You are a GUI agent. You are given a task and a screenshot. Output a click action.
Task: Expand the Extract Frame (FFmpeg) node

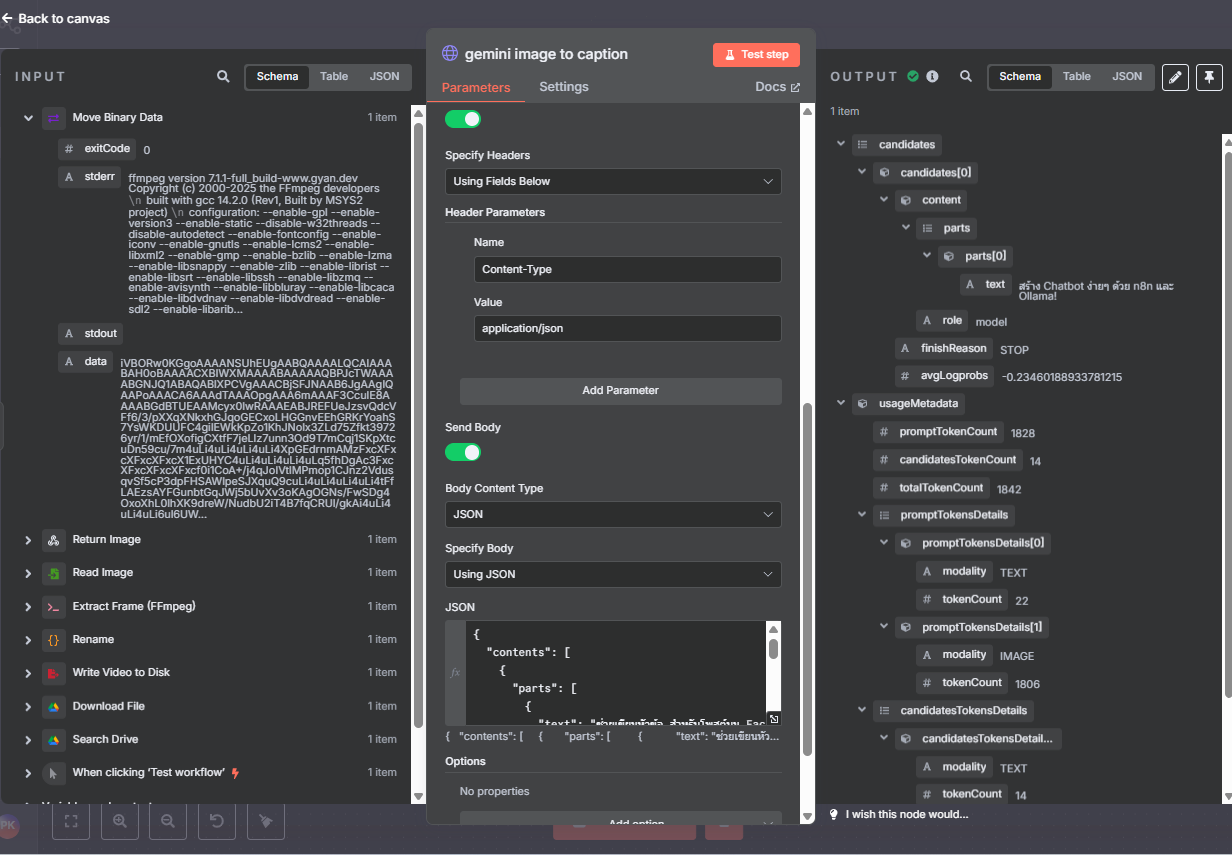[28, 607]
